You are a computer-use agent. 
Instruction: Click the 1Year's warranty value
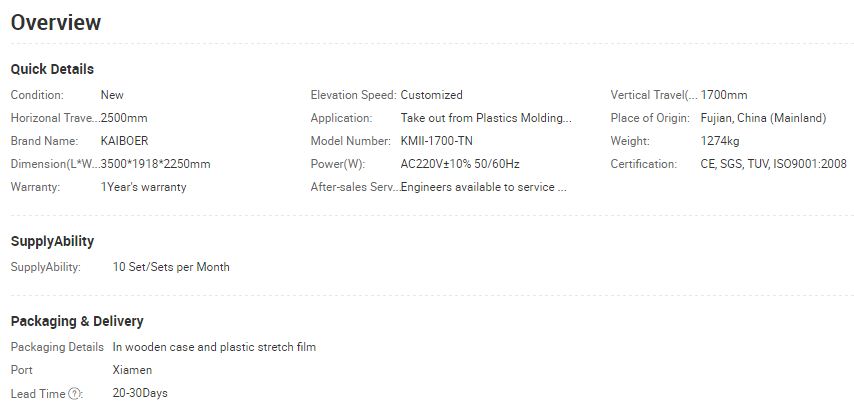143,187
